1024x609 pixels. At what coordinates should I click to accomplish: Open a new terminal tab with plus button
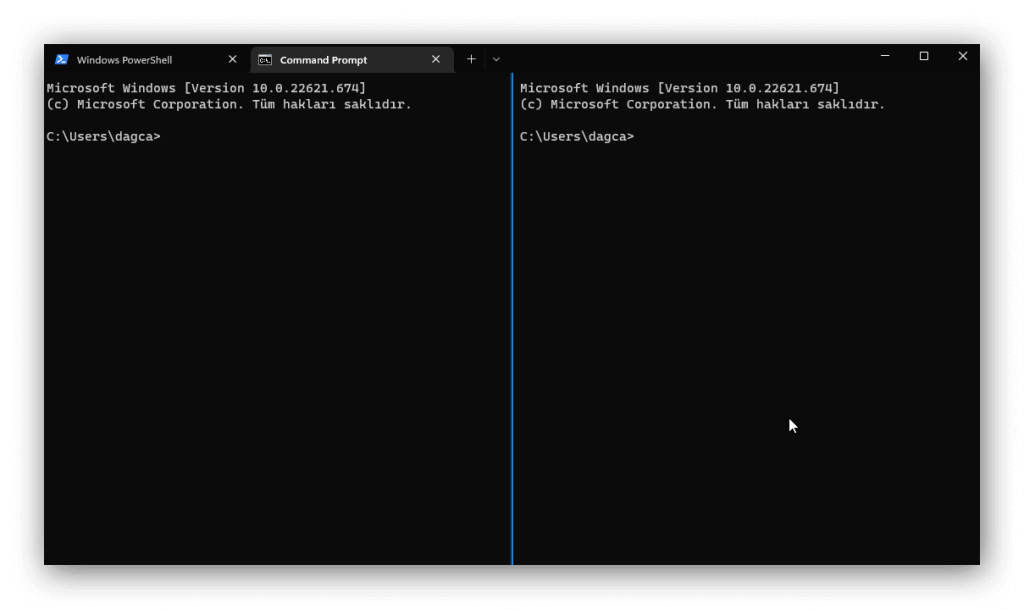pyautogui.click(x=471, y=59)
